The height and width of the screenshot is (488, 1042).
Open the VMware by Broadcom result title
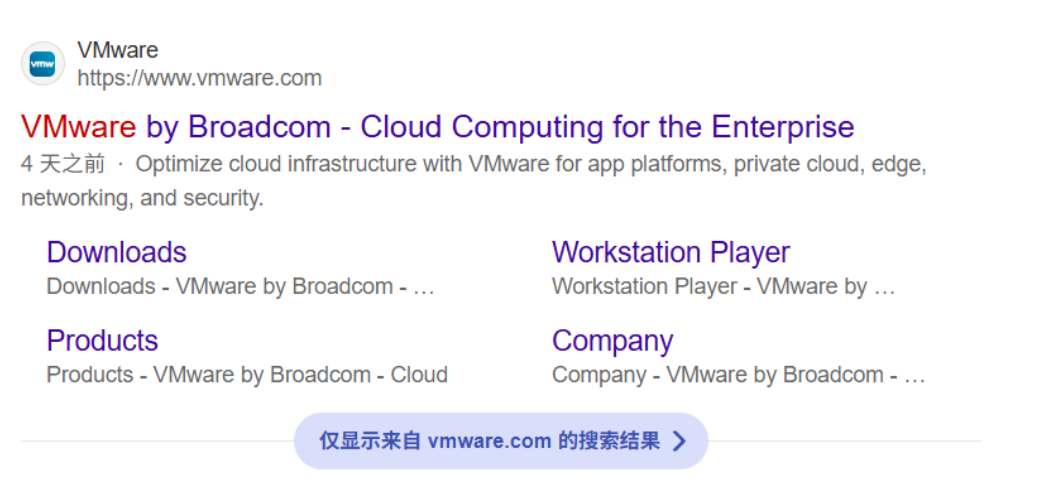(437, 127)
